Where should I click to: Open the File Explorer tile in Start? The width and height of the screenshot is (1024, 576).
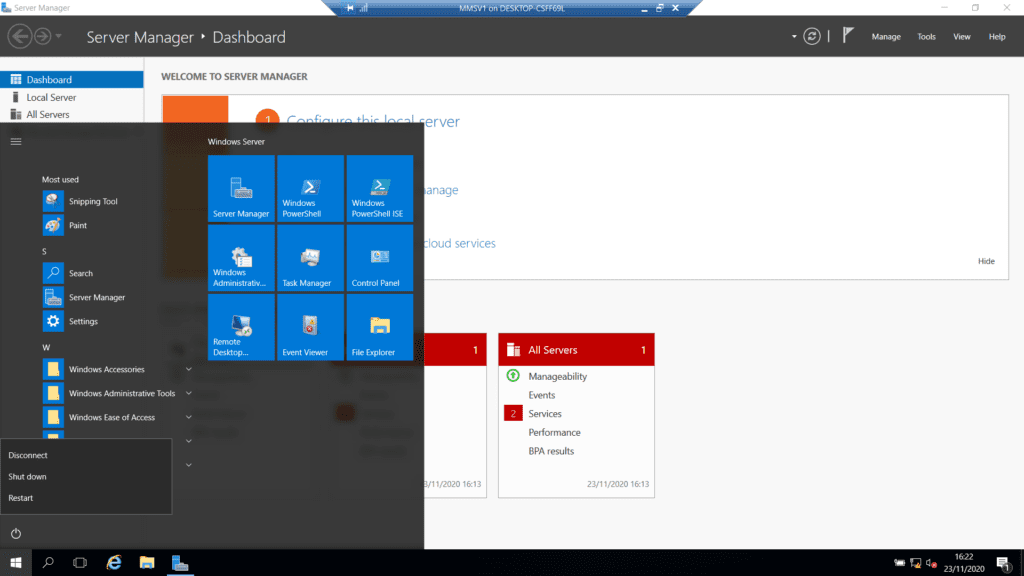tap(379, 327)
